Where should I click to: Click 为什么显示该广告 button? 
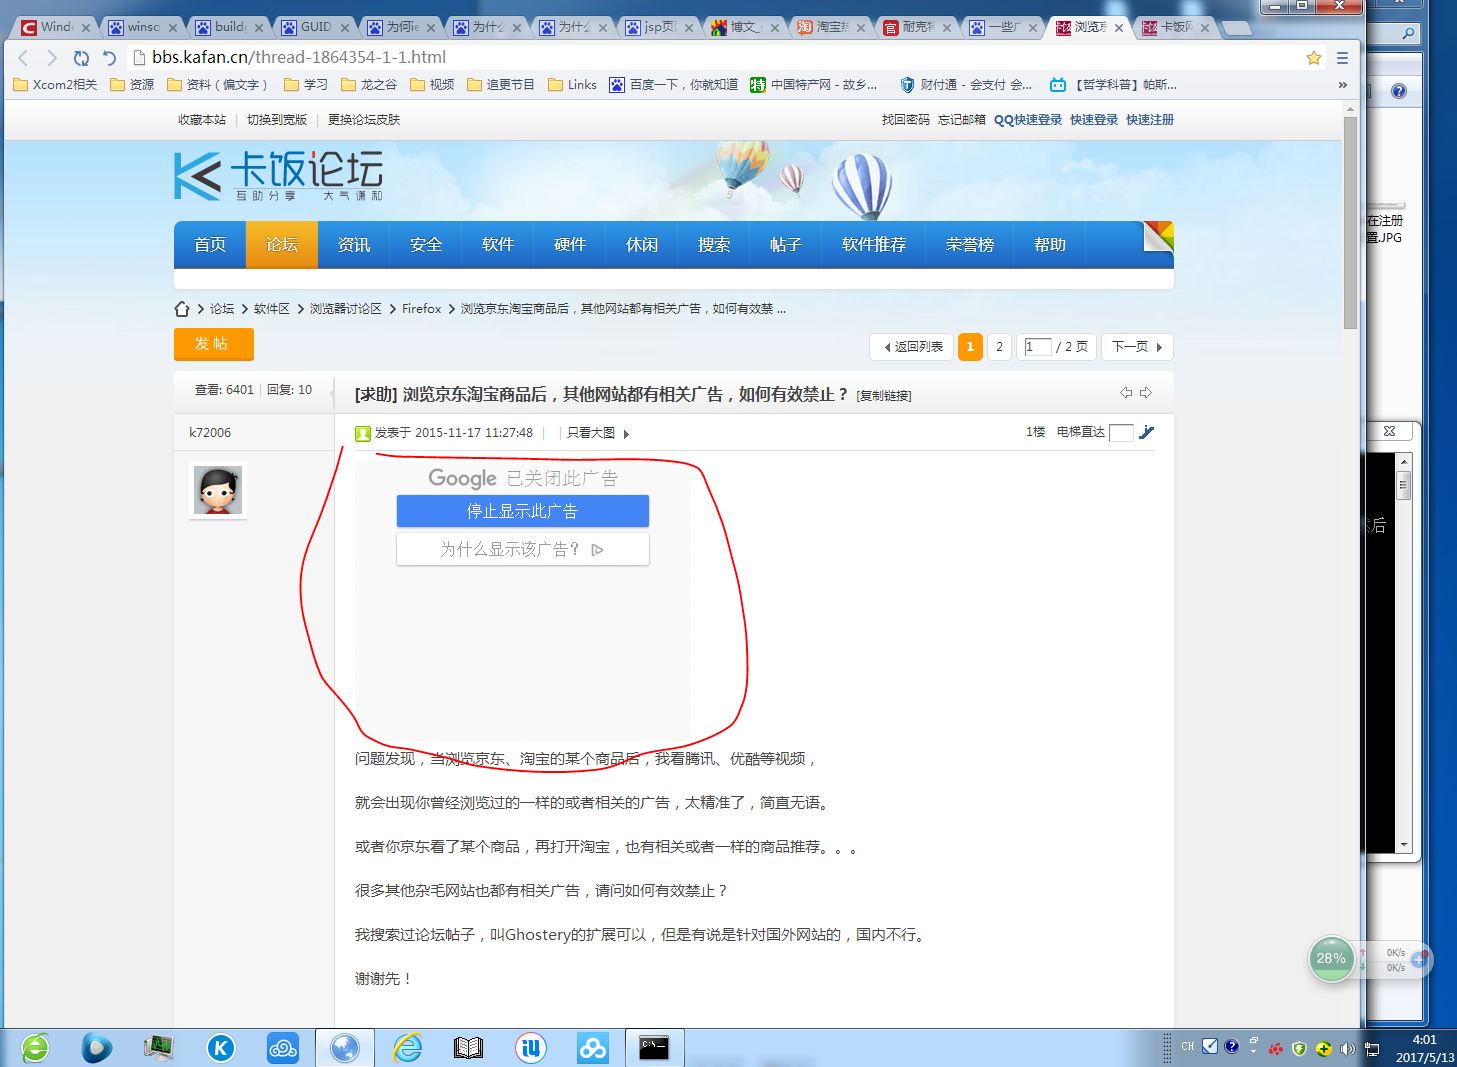(x=523, y=549)
